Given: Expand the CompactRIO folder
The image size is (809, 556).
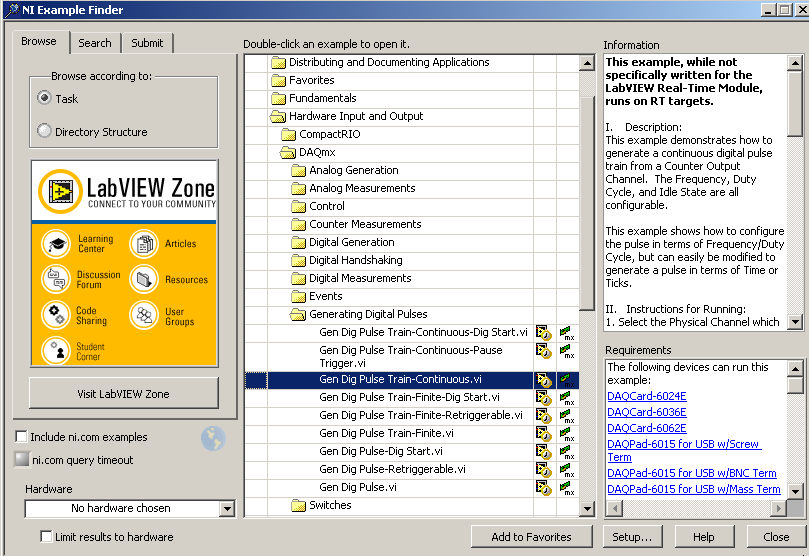Looking at the screenshot, I should point(288,135).
